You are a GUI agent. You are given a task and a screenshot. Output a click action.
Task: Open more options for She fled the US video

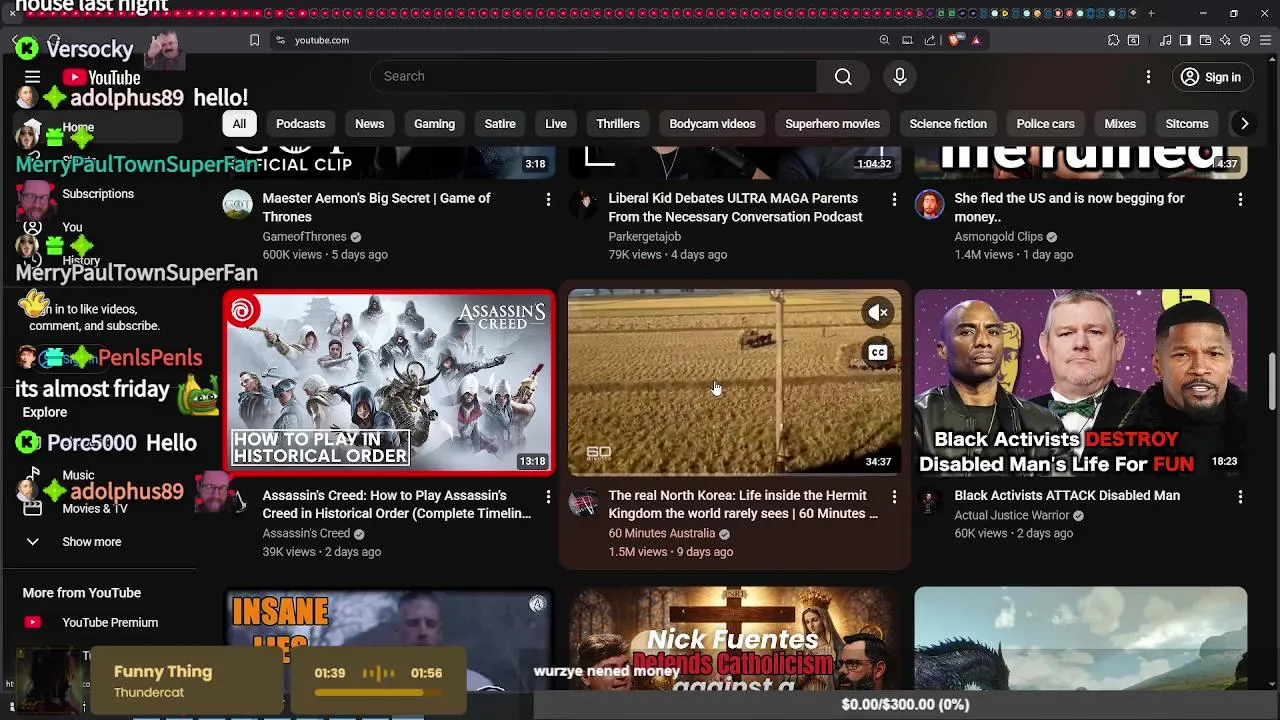[1240, 200]
